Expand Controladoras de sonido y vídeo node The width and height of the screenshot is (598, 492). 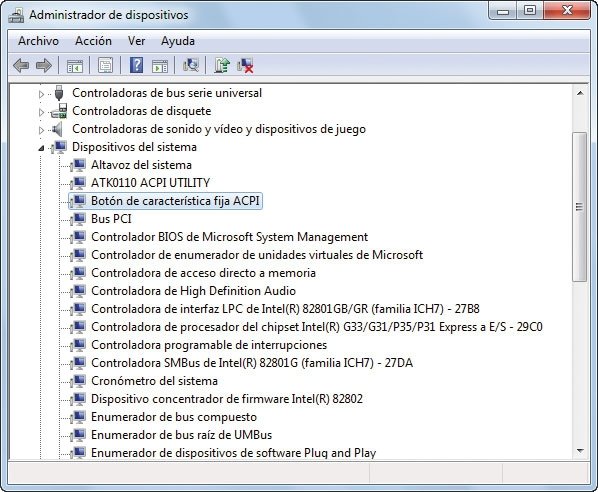coord(41,130)
